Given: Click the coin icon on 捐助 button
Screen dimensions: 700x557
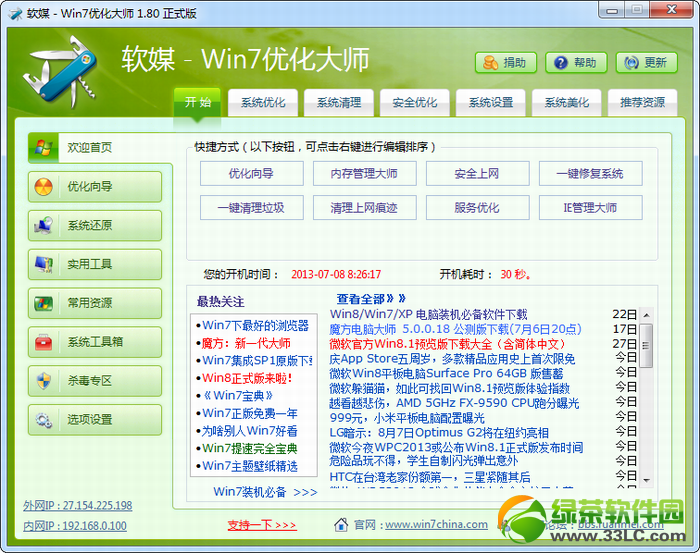Looking at the screenshot, I should (x=491, y=63).
